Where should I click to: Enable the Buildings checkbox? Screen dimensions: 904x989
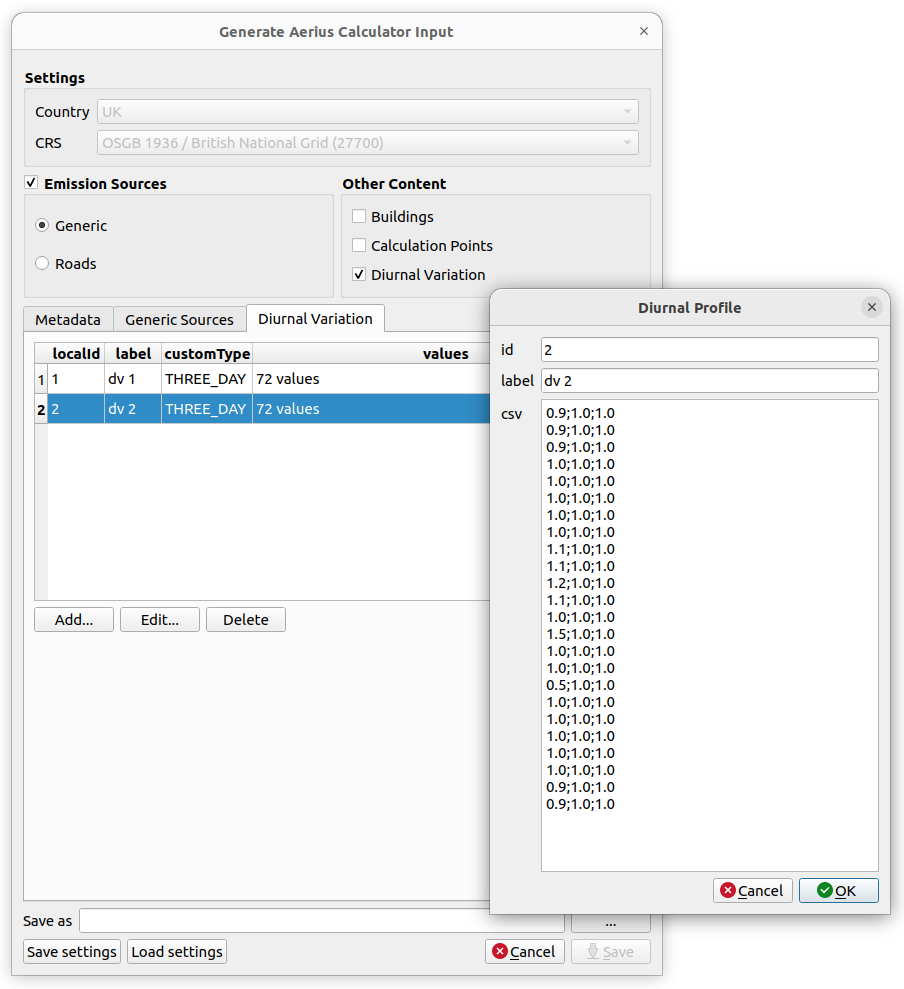tap(359, 216)
